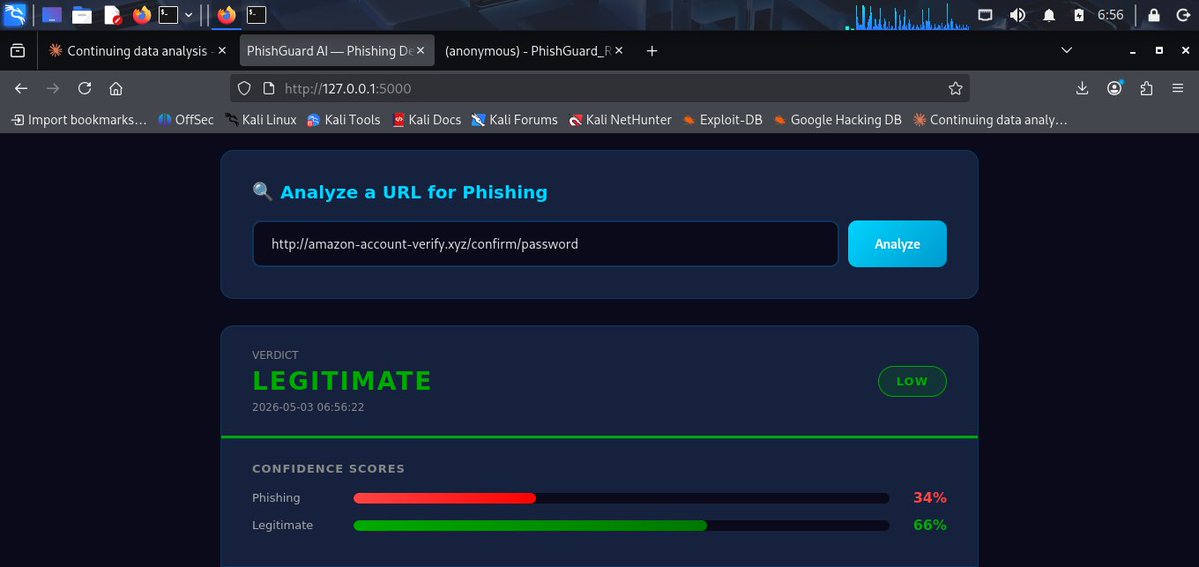Image resolution: width=1199 pixels, height=567 pixels.
Task: Open the Kali Docs bookmark
Action: click(427, 119)
